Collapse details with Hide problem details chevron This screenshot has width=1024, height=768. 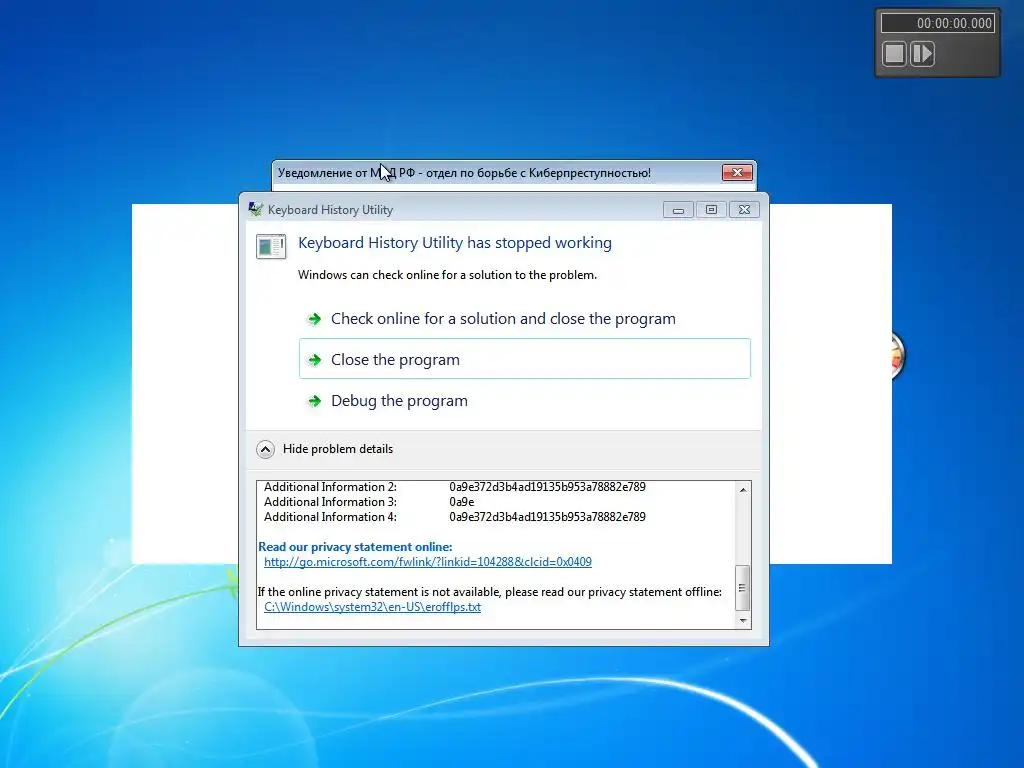click(x=265, y=449)
